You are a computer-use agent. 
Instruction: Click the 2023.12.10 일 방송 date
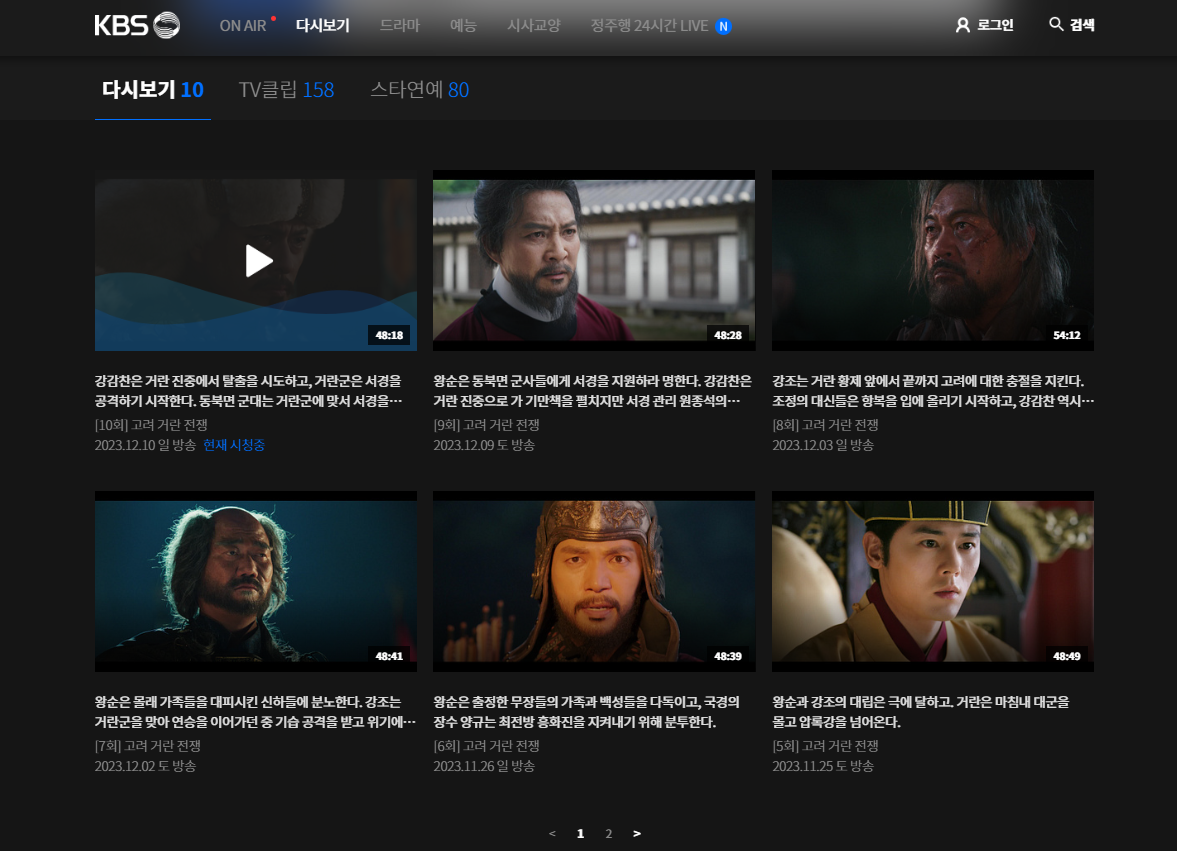145,445
